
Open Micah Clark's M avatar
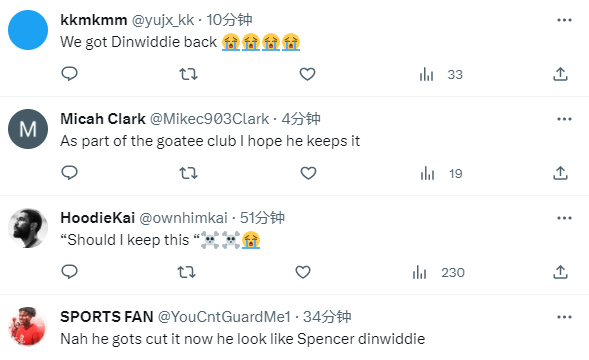[x=28, y=129]
